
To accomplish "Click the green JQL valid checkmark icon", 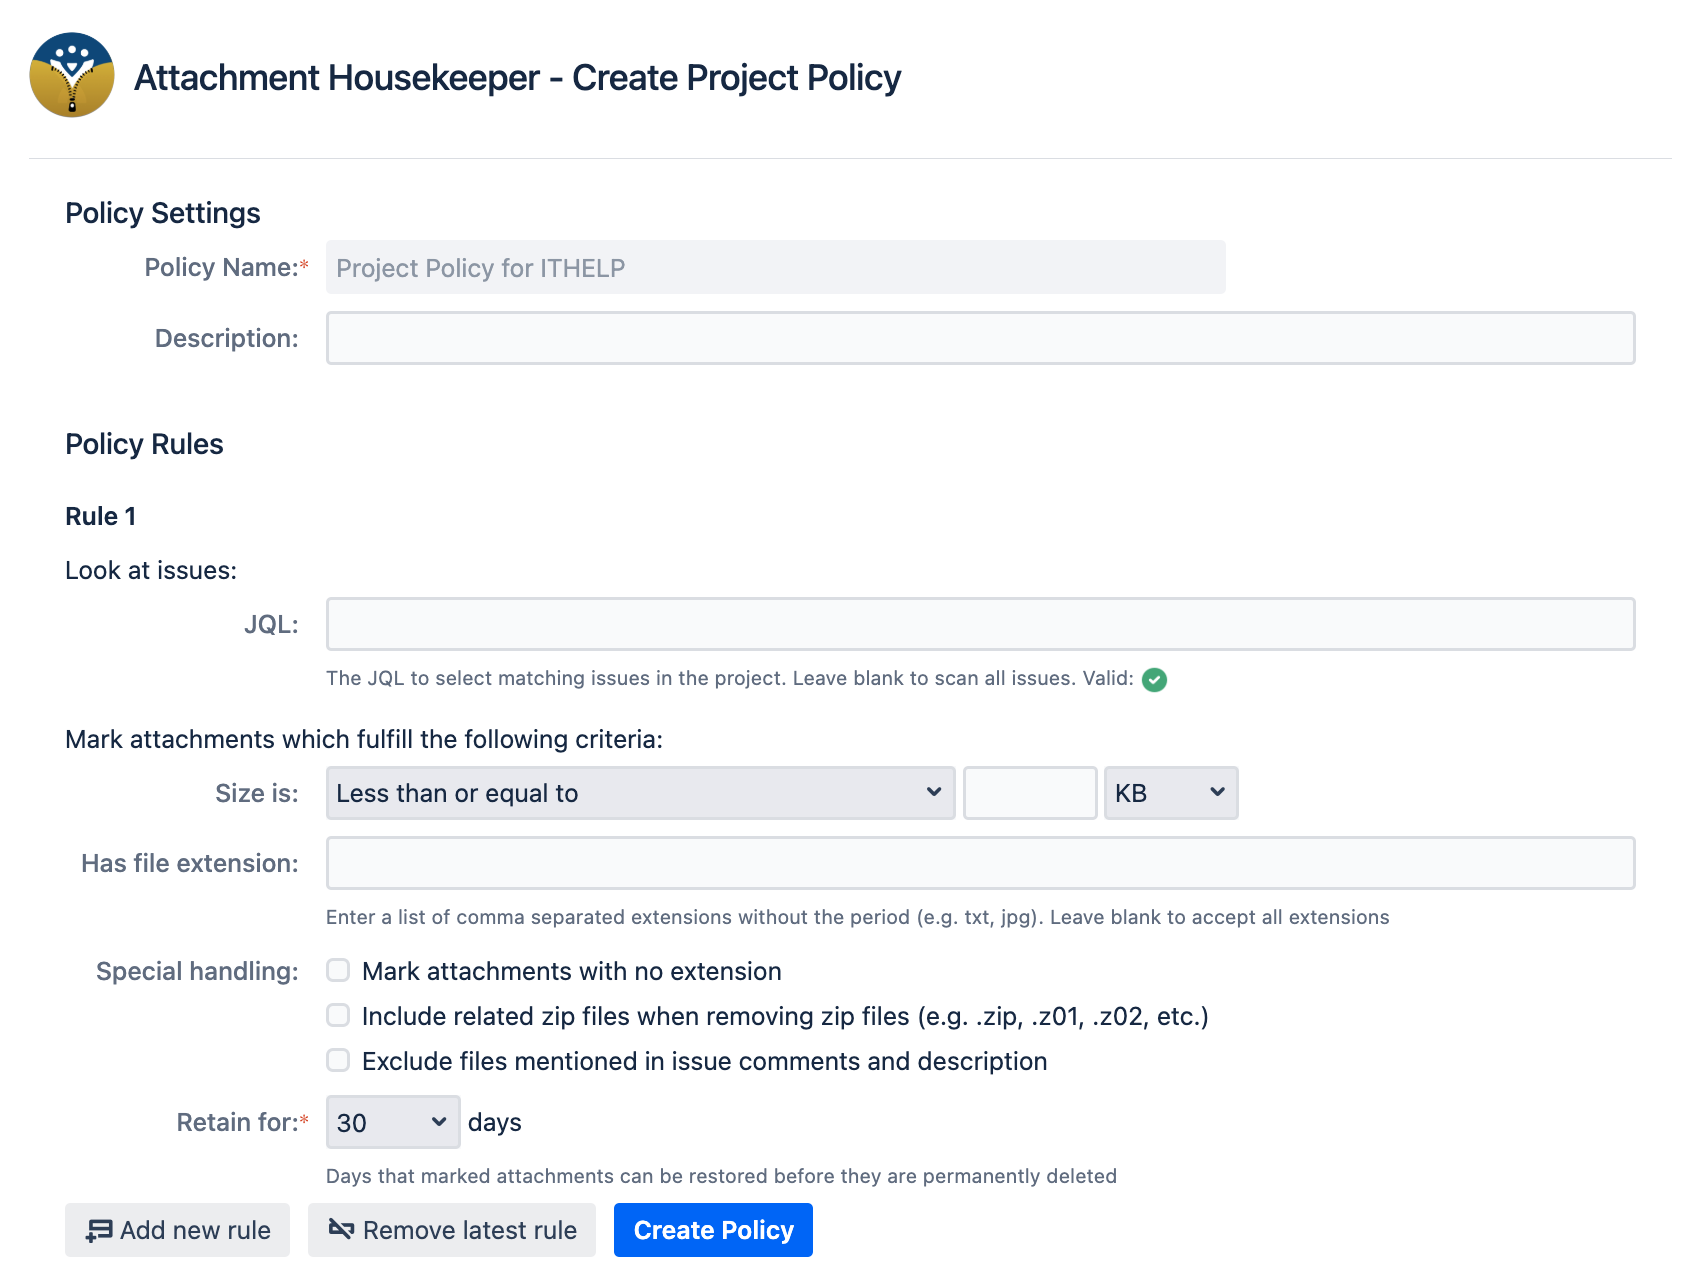I will coord(1154,679).
